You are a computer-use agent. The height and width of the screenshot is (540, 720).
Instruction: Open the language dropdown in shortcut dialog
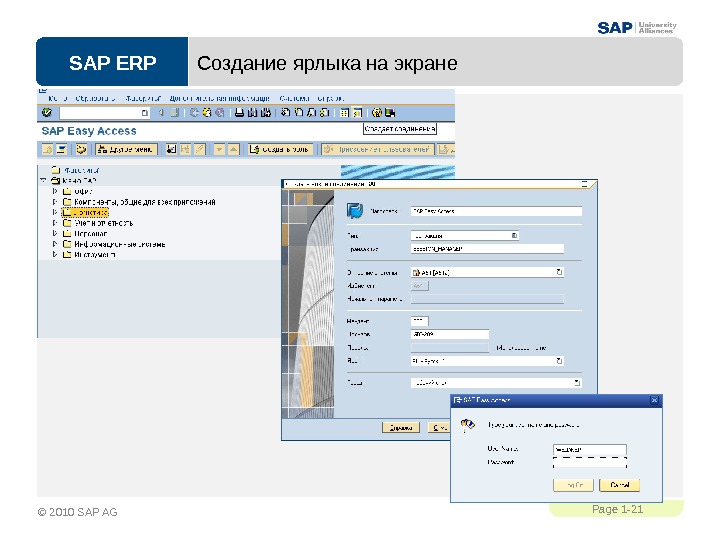coord(559,361)
